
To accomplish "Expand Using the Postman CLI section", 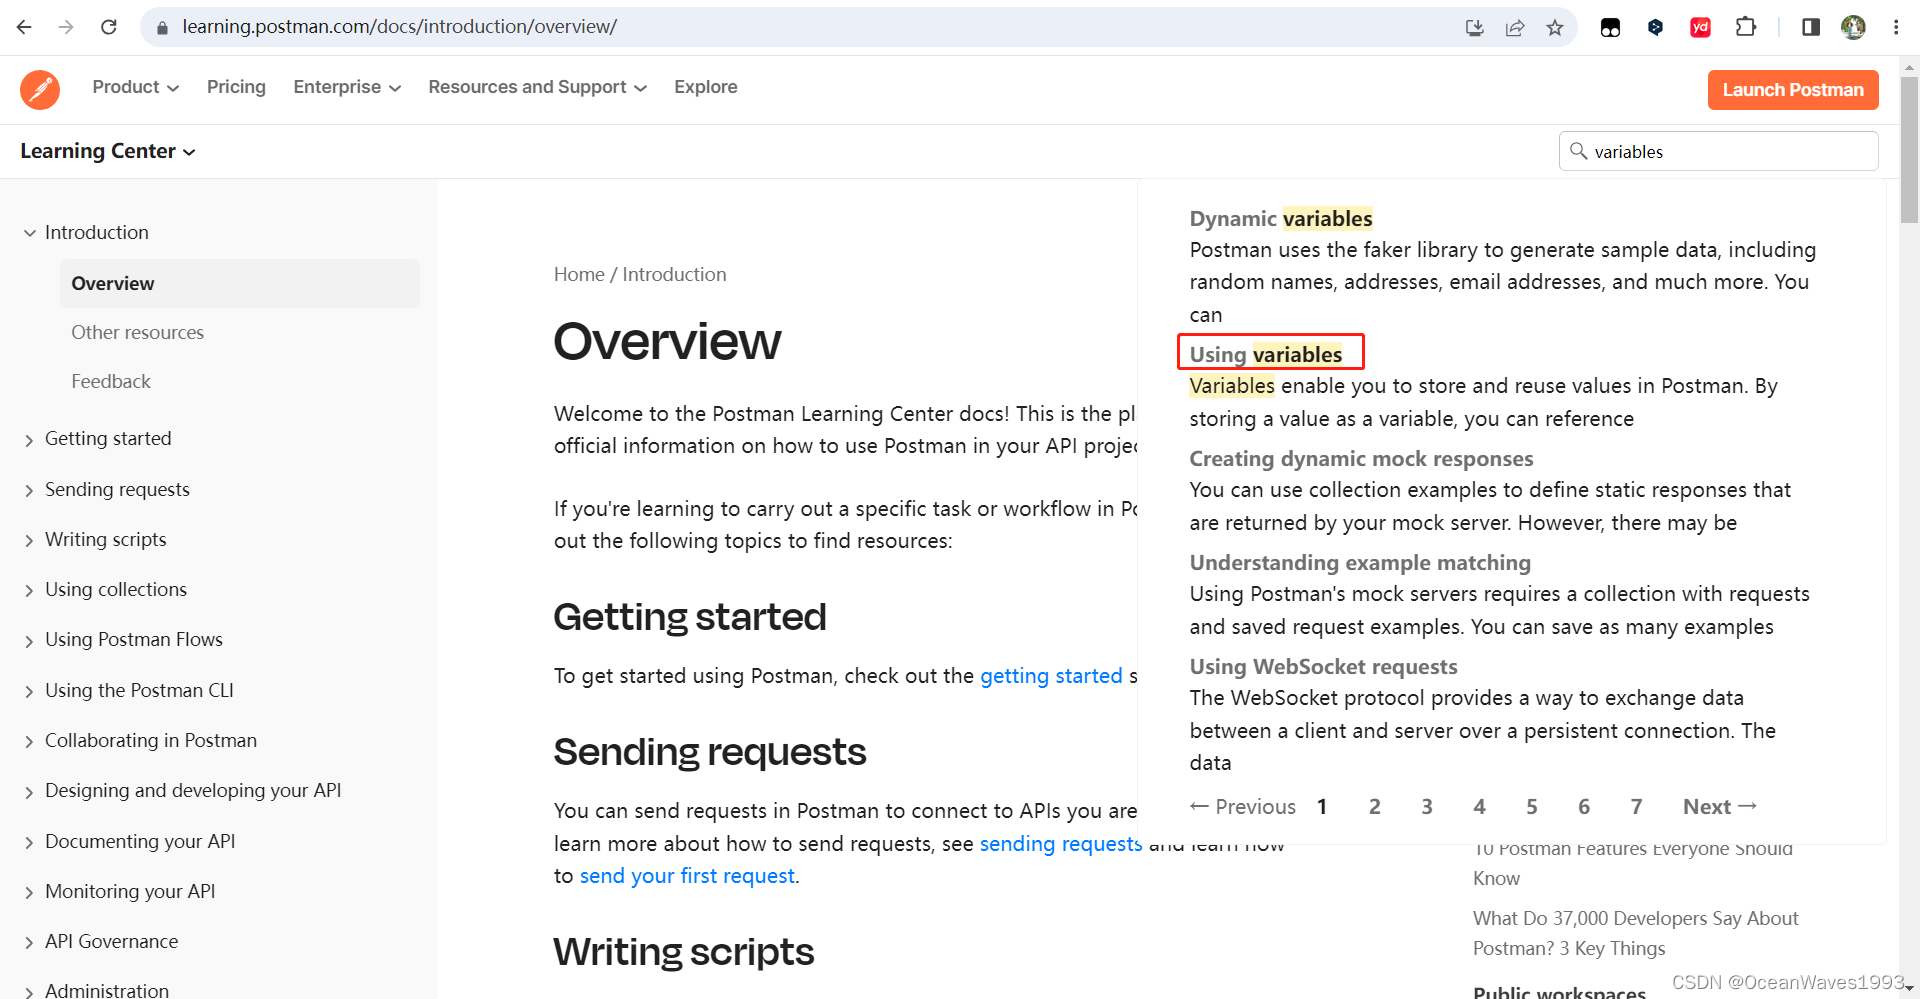I will point(30,692).
